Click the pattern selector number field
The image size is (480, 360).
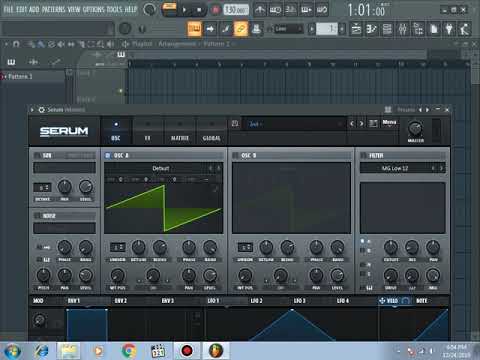tap(326, 29)
